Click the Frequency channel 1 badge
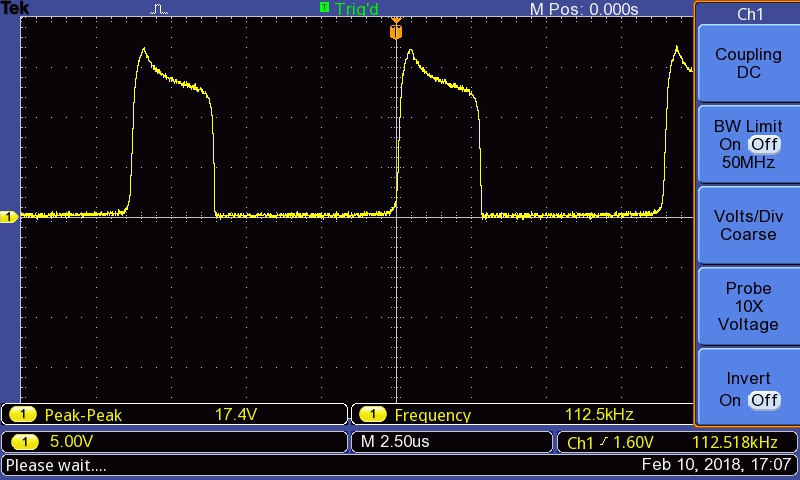The height and width of the screenshot is (480, 800). (x=372, y=415)
